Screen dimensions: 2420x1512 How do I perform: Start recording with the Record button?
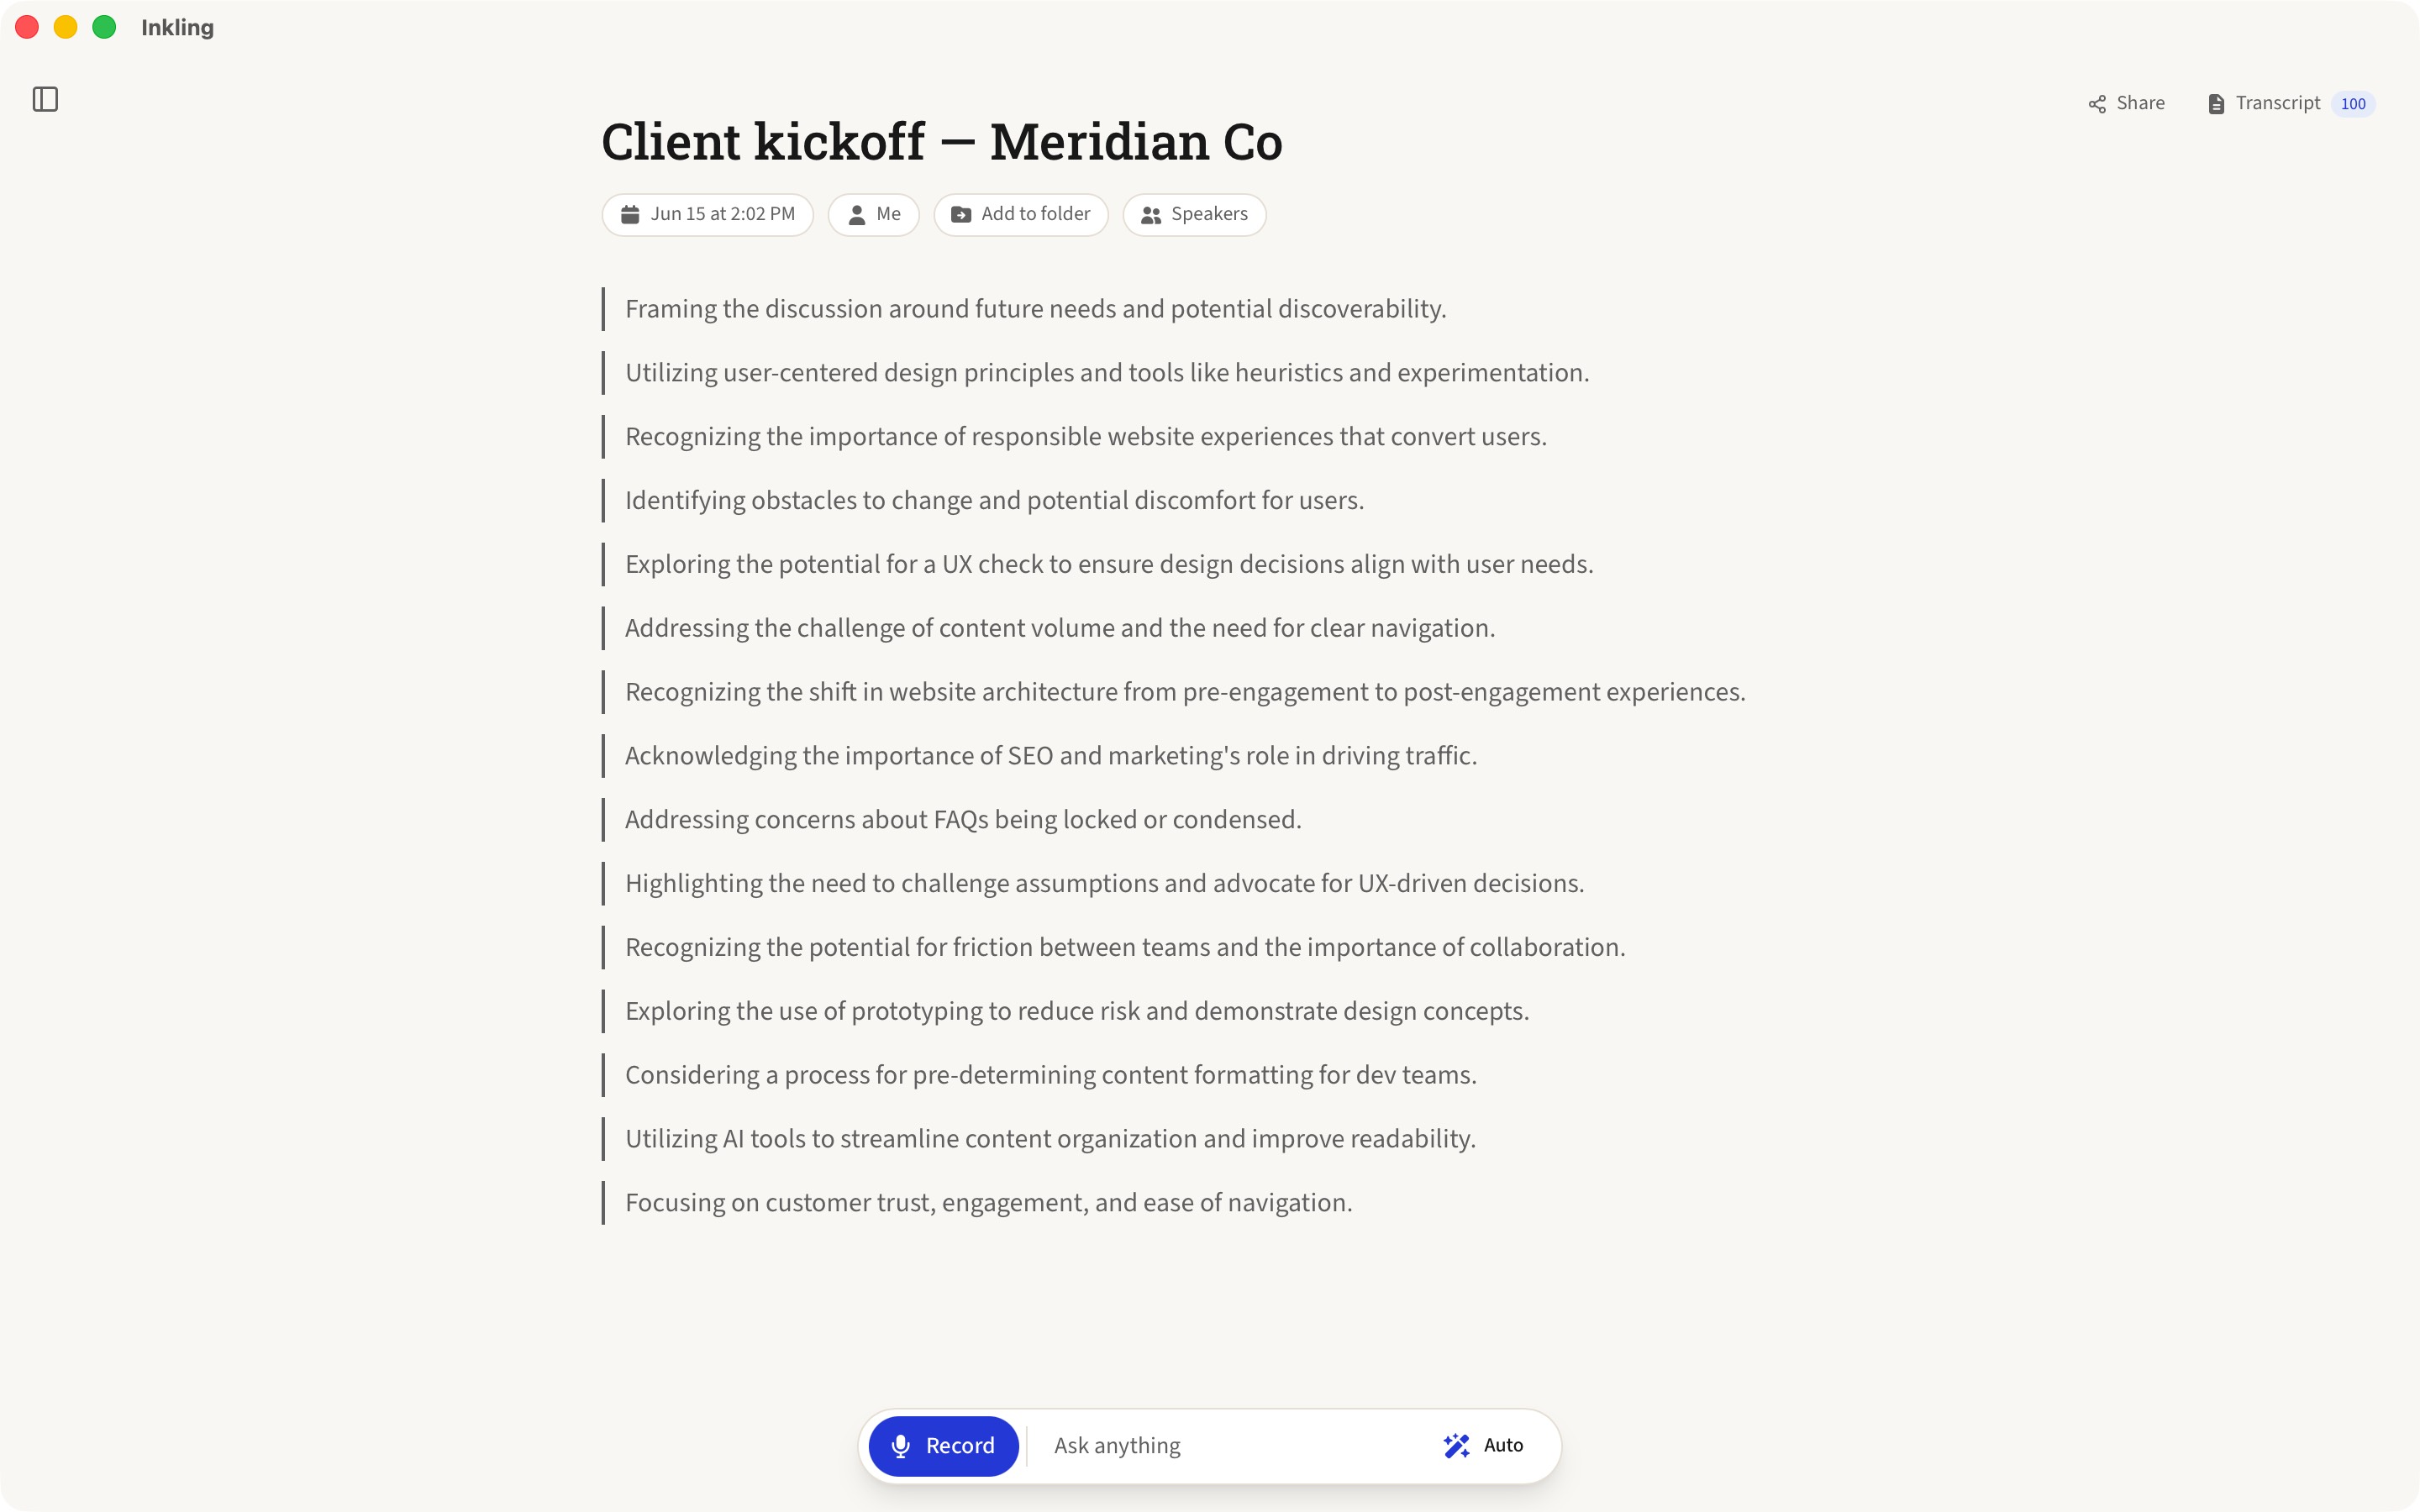pyautogui.click(x=943, y=1446)
